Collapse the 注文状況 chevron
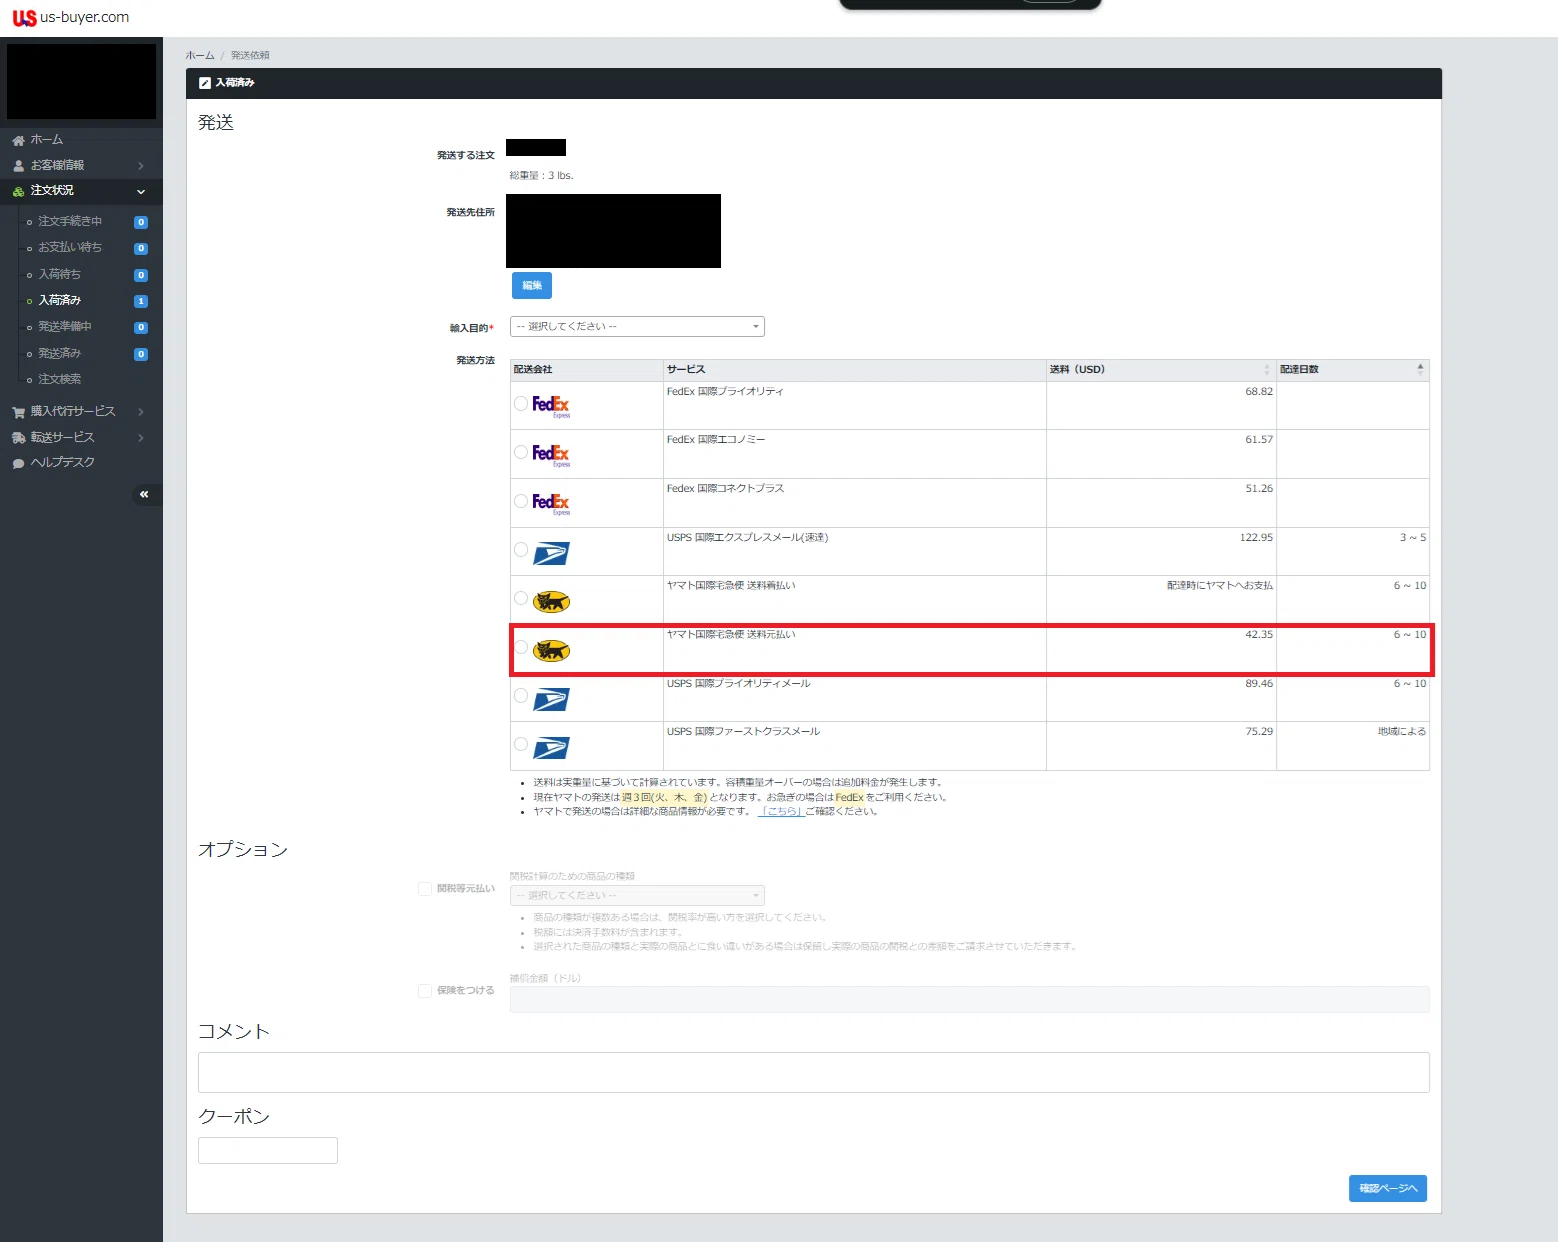The width and height of the screenshot is (1558, 1242). [x=141, y=192]
